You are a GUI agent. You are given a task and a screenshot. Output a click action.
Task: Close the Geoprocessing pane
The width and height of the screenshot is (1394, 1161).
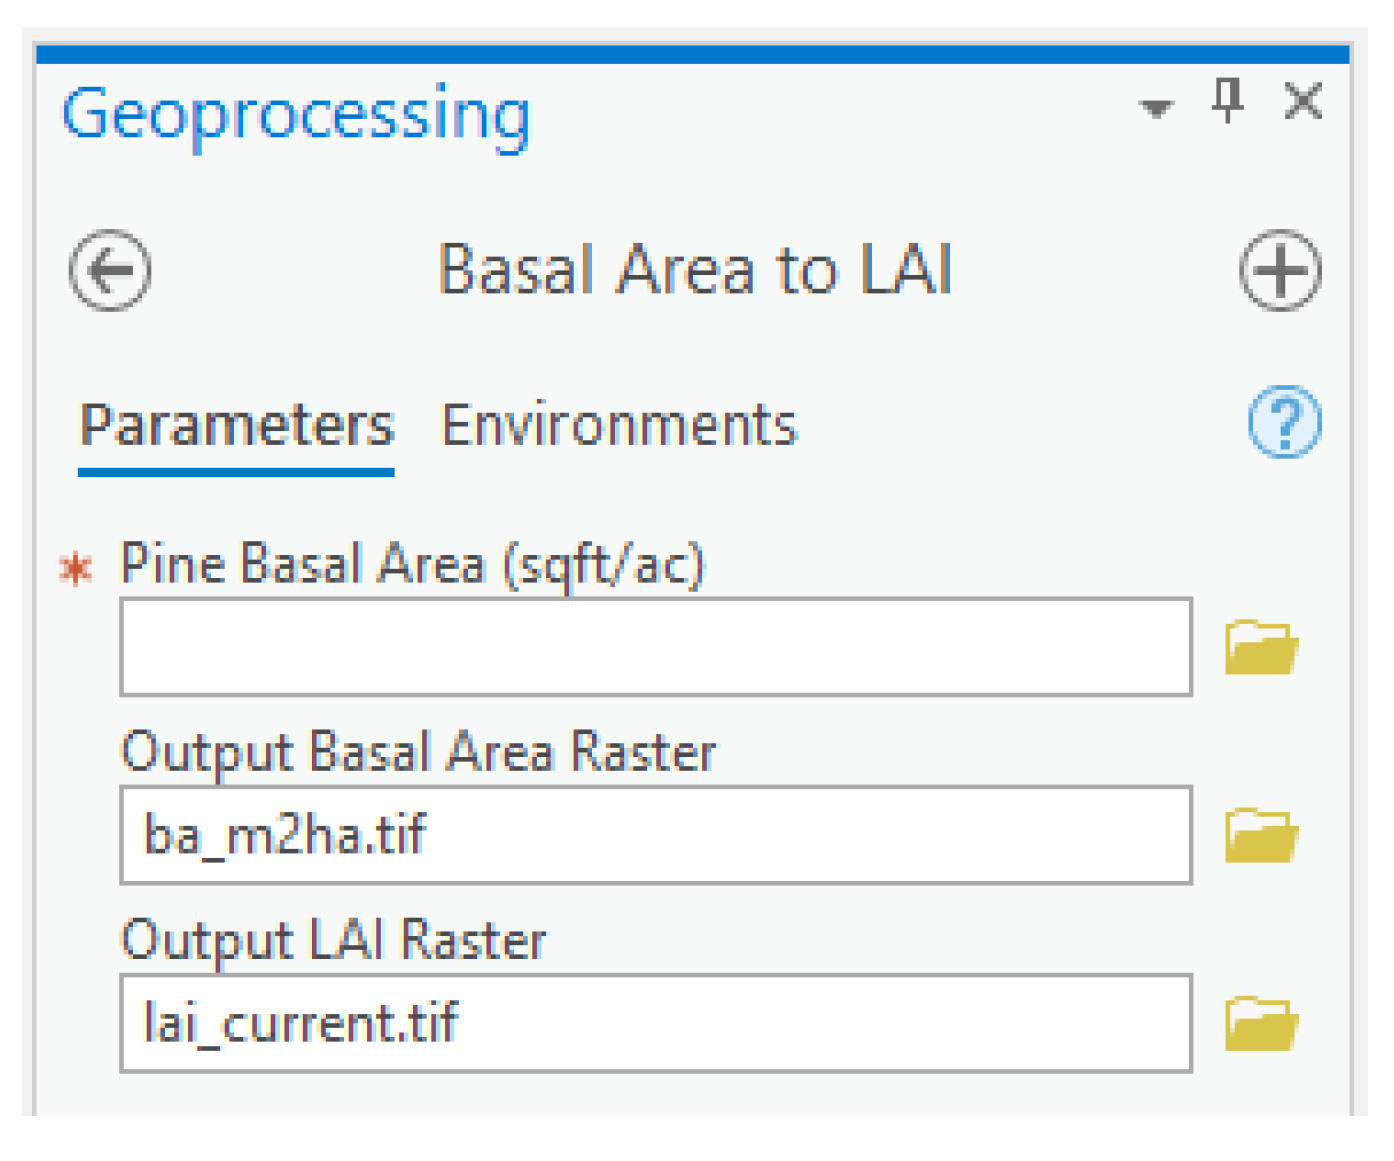pos(1303,101)
